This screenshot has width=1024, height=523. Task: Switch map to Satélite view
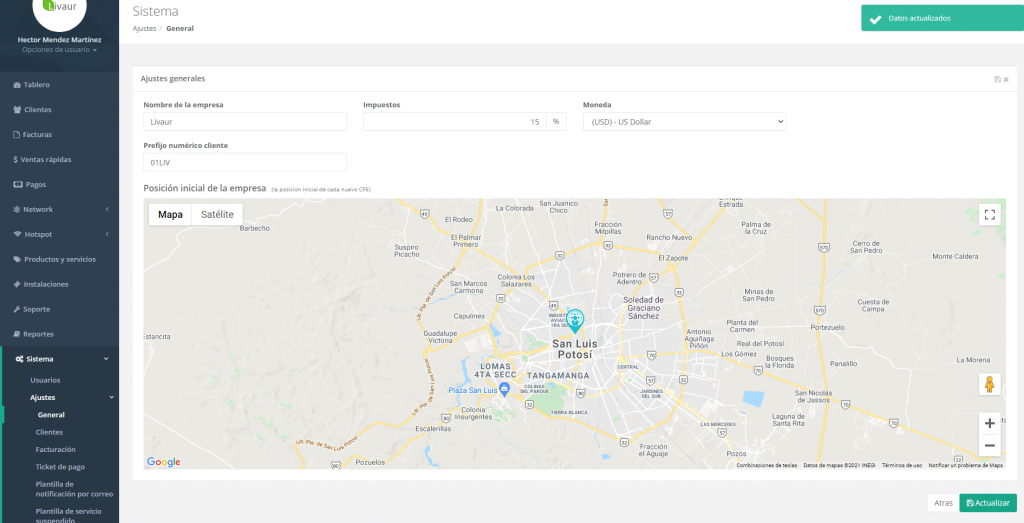(217, 214)
